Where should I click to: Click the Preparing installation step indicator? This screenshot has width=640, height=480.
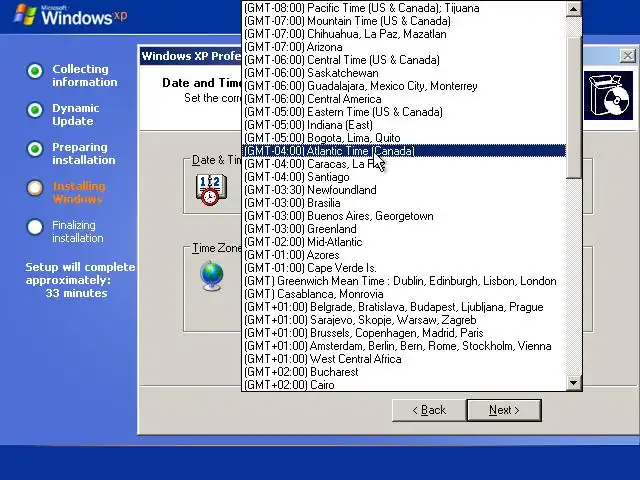point(35,149)
